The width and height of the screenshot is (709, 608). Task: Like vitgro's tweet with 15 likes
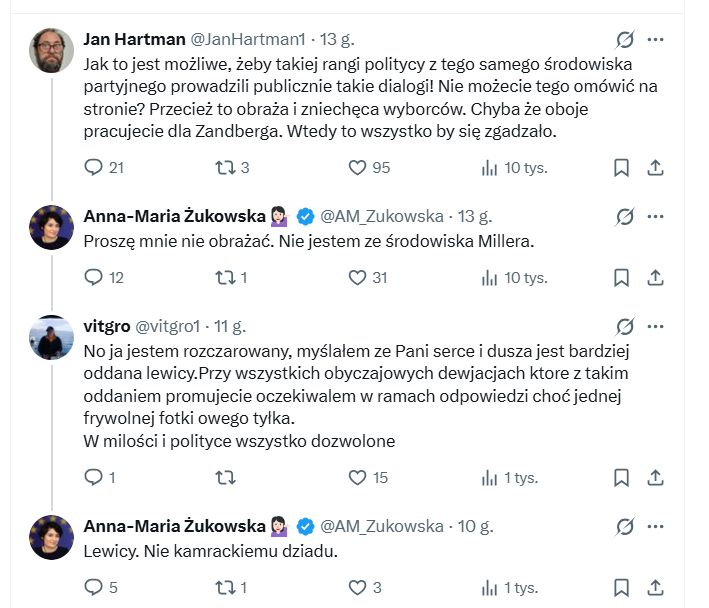coord(357,478)
